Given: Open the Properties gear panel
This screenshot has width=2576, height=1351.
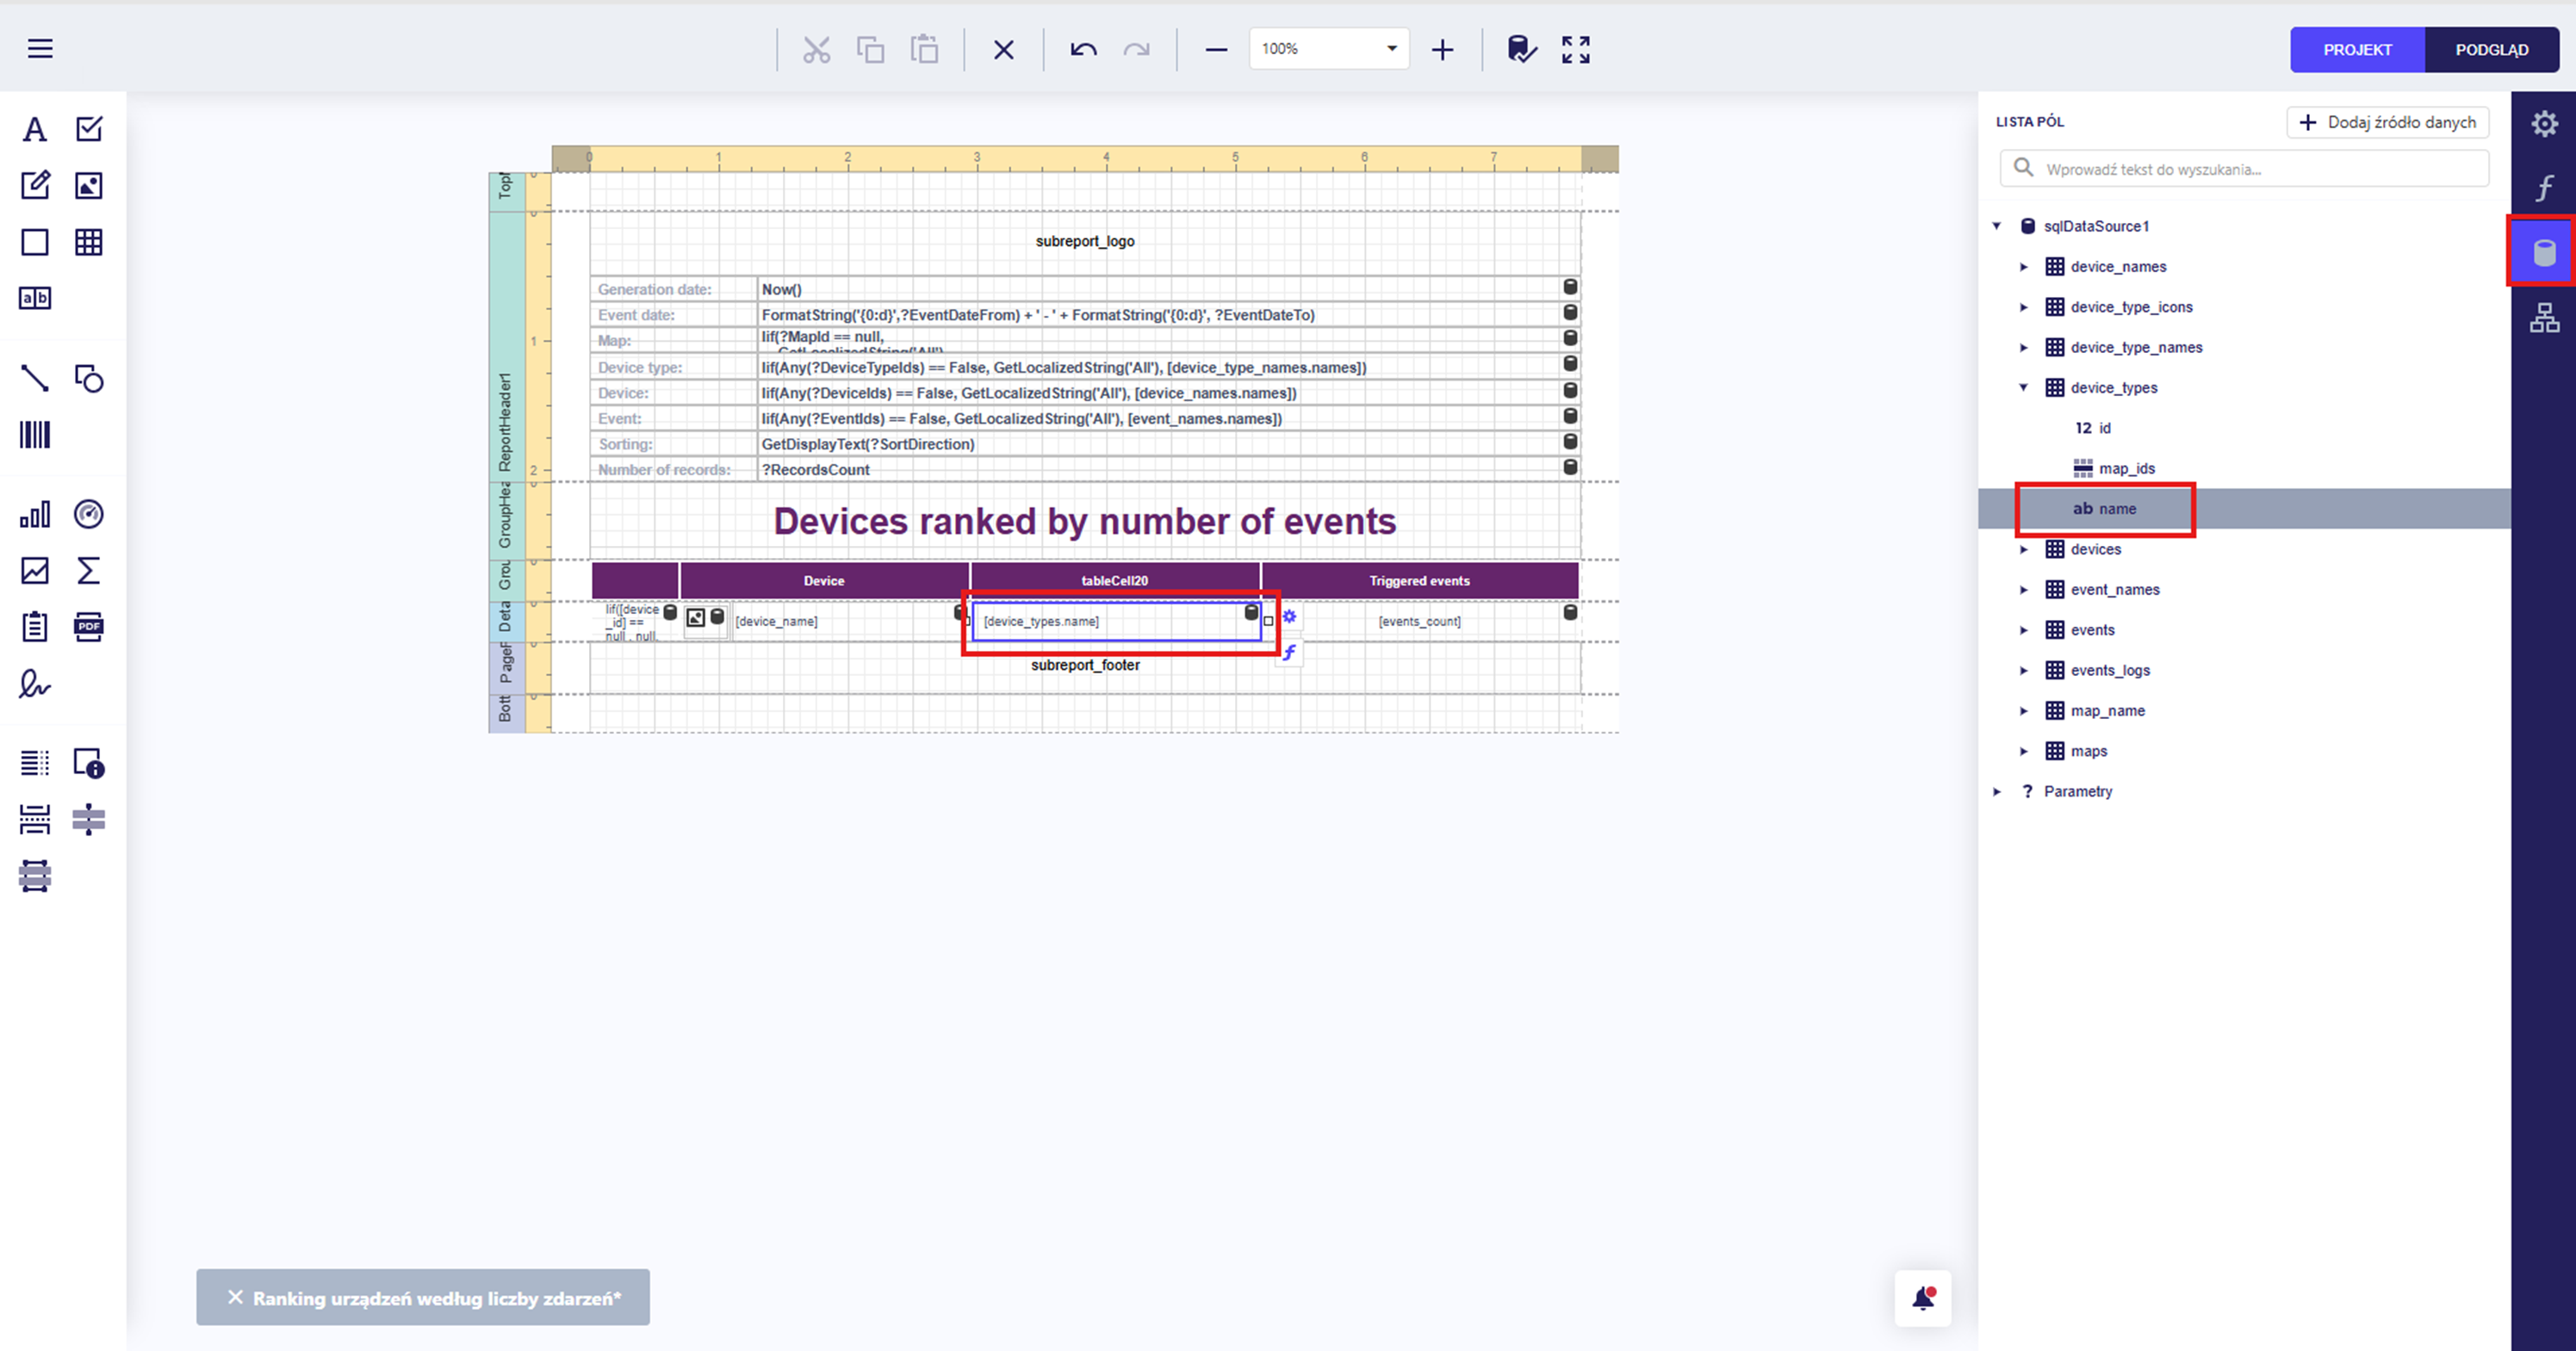Looking at the screenshot, I should pyautogui.click(x=2544, y=124).
